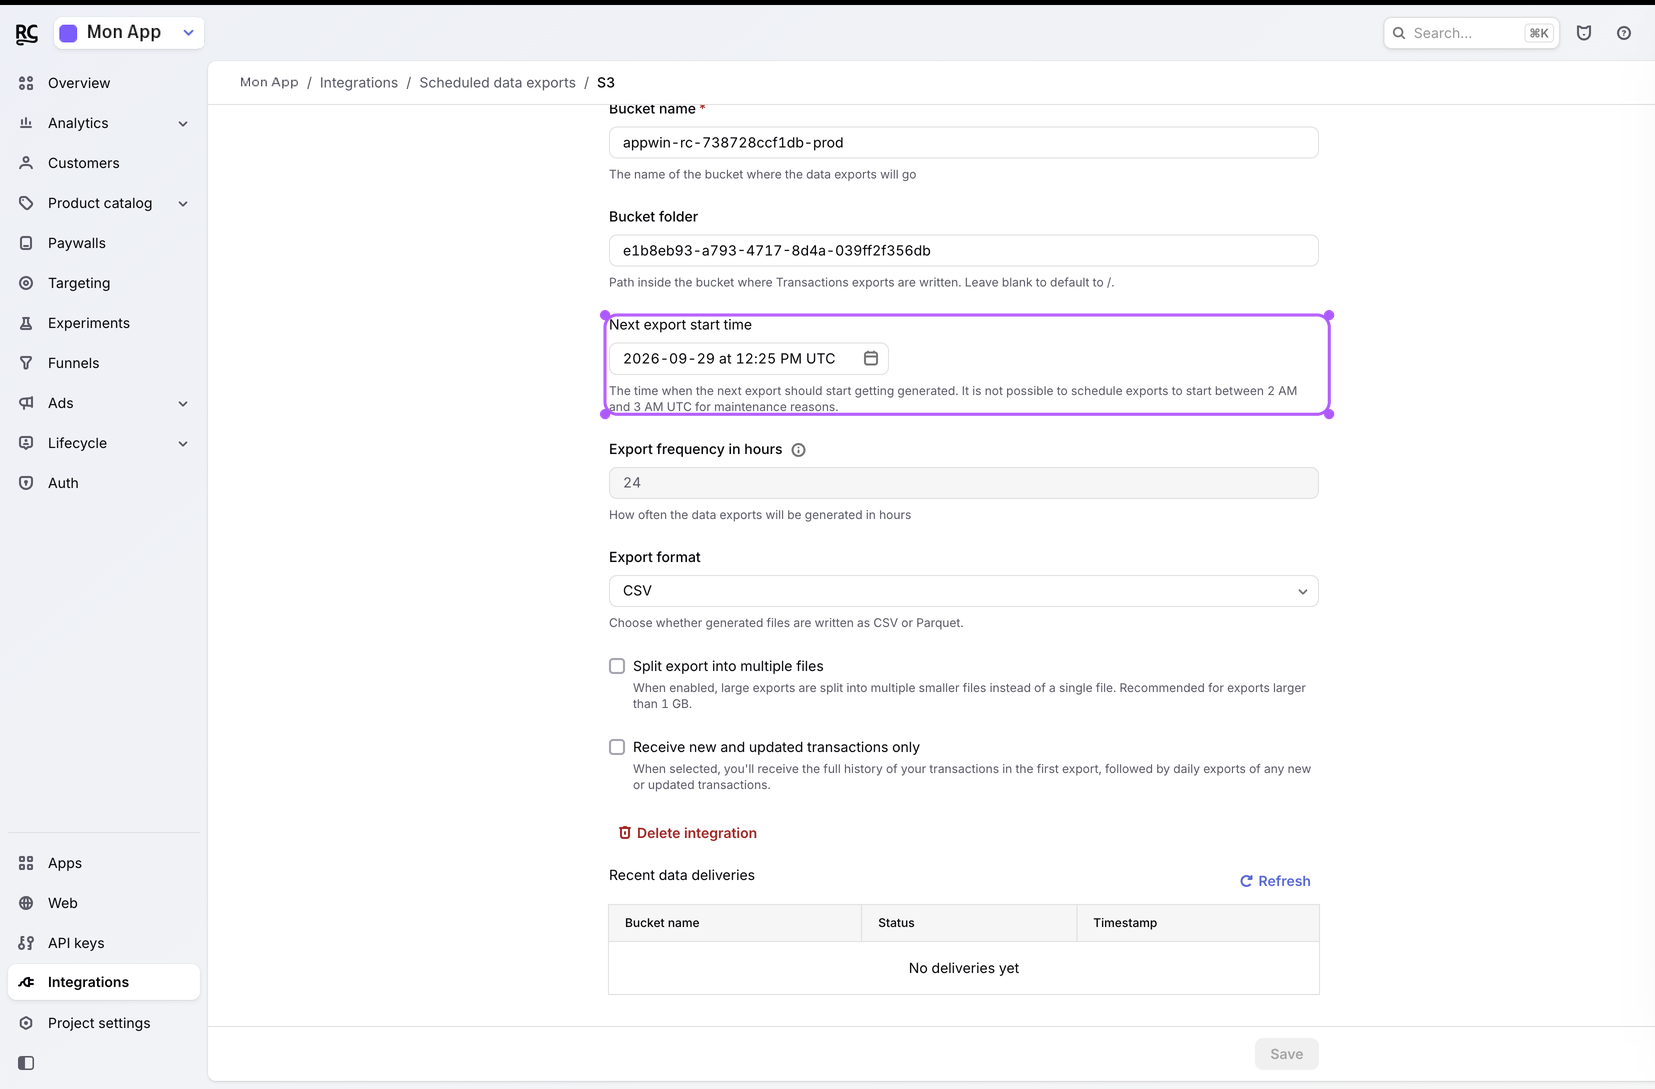This screenshot has height=1089, width=1655.
Task: Click the Export frequency hours field
Action: pyautogui.click(x=964, y=483)
